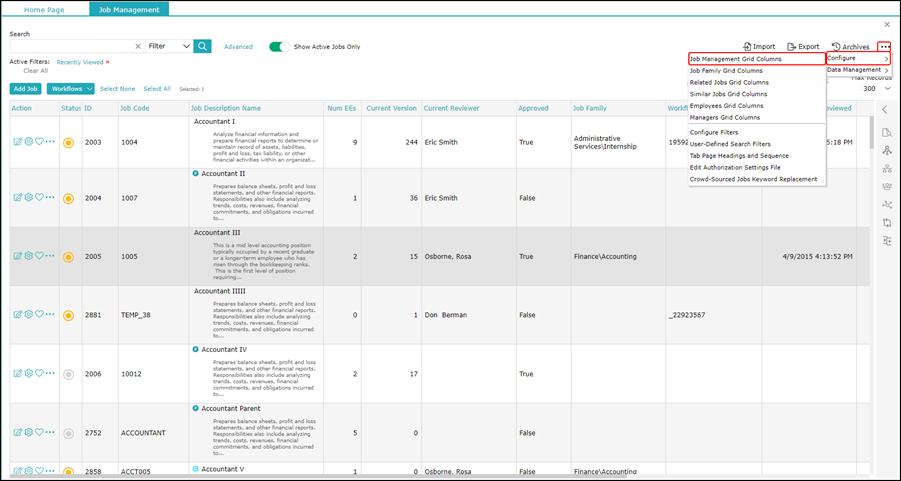Click into the Search text field
The width and height of the screenshot is (901, 481).
[x=70, y=46]
